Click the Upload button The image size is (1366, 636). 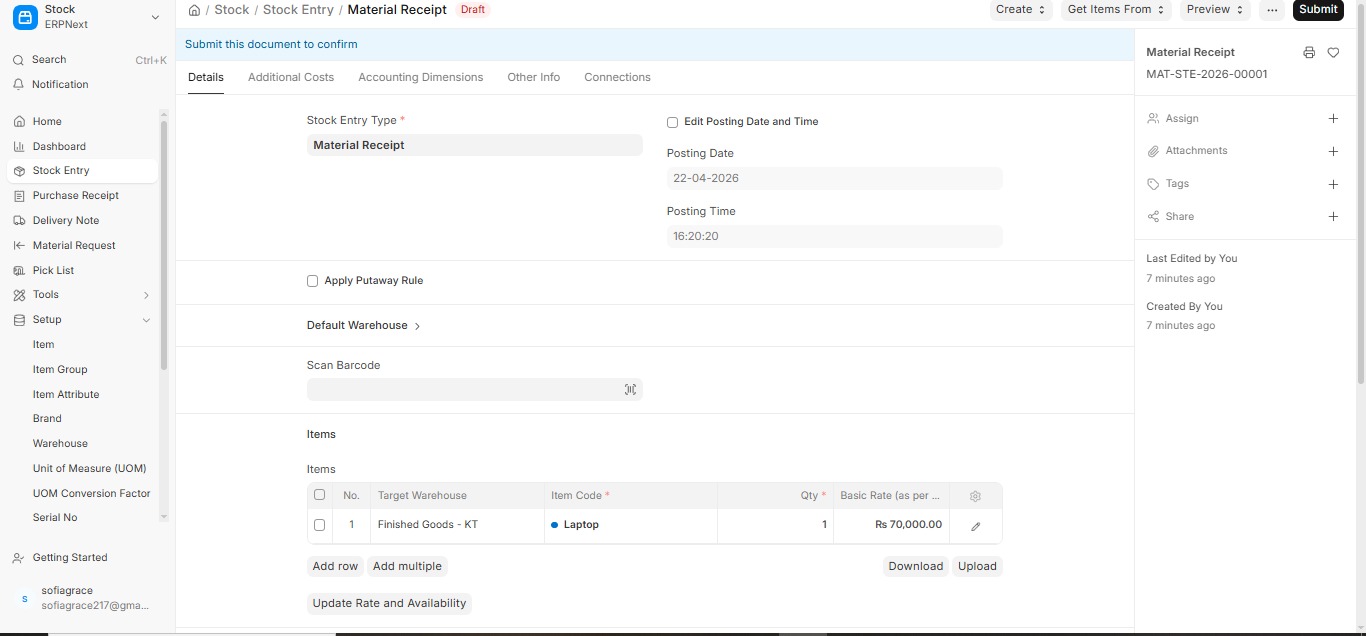(x=977, y=567)
